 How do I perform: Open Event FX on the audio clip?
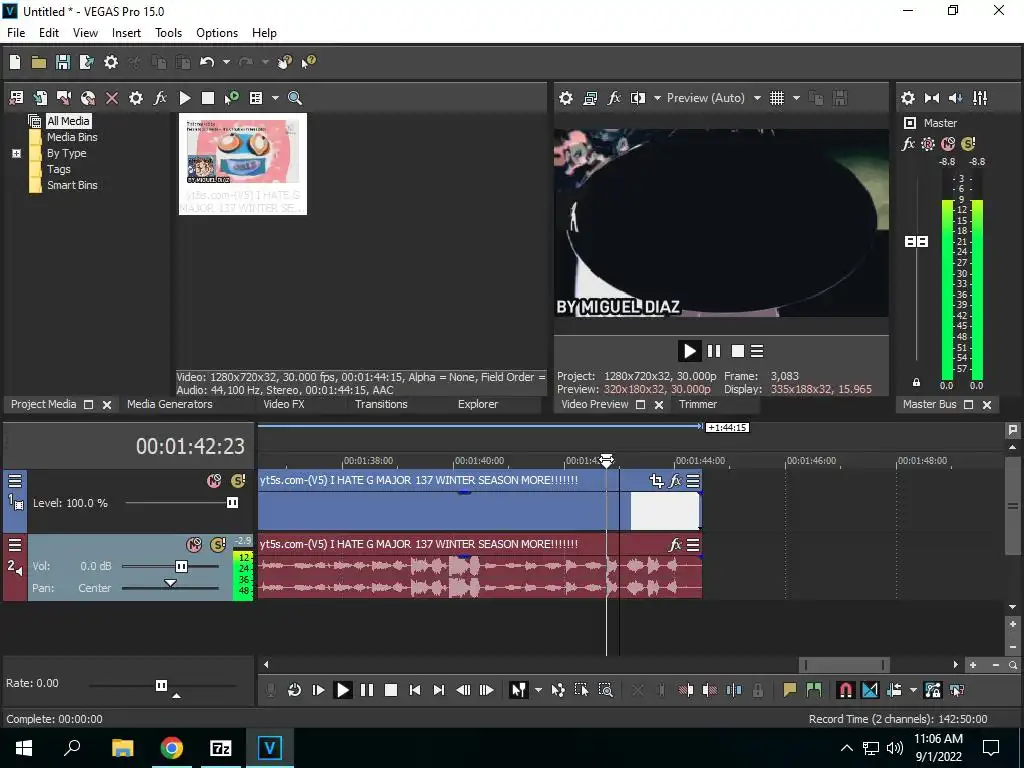675,545
